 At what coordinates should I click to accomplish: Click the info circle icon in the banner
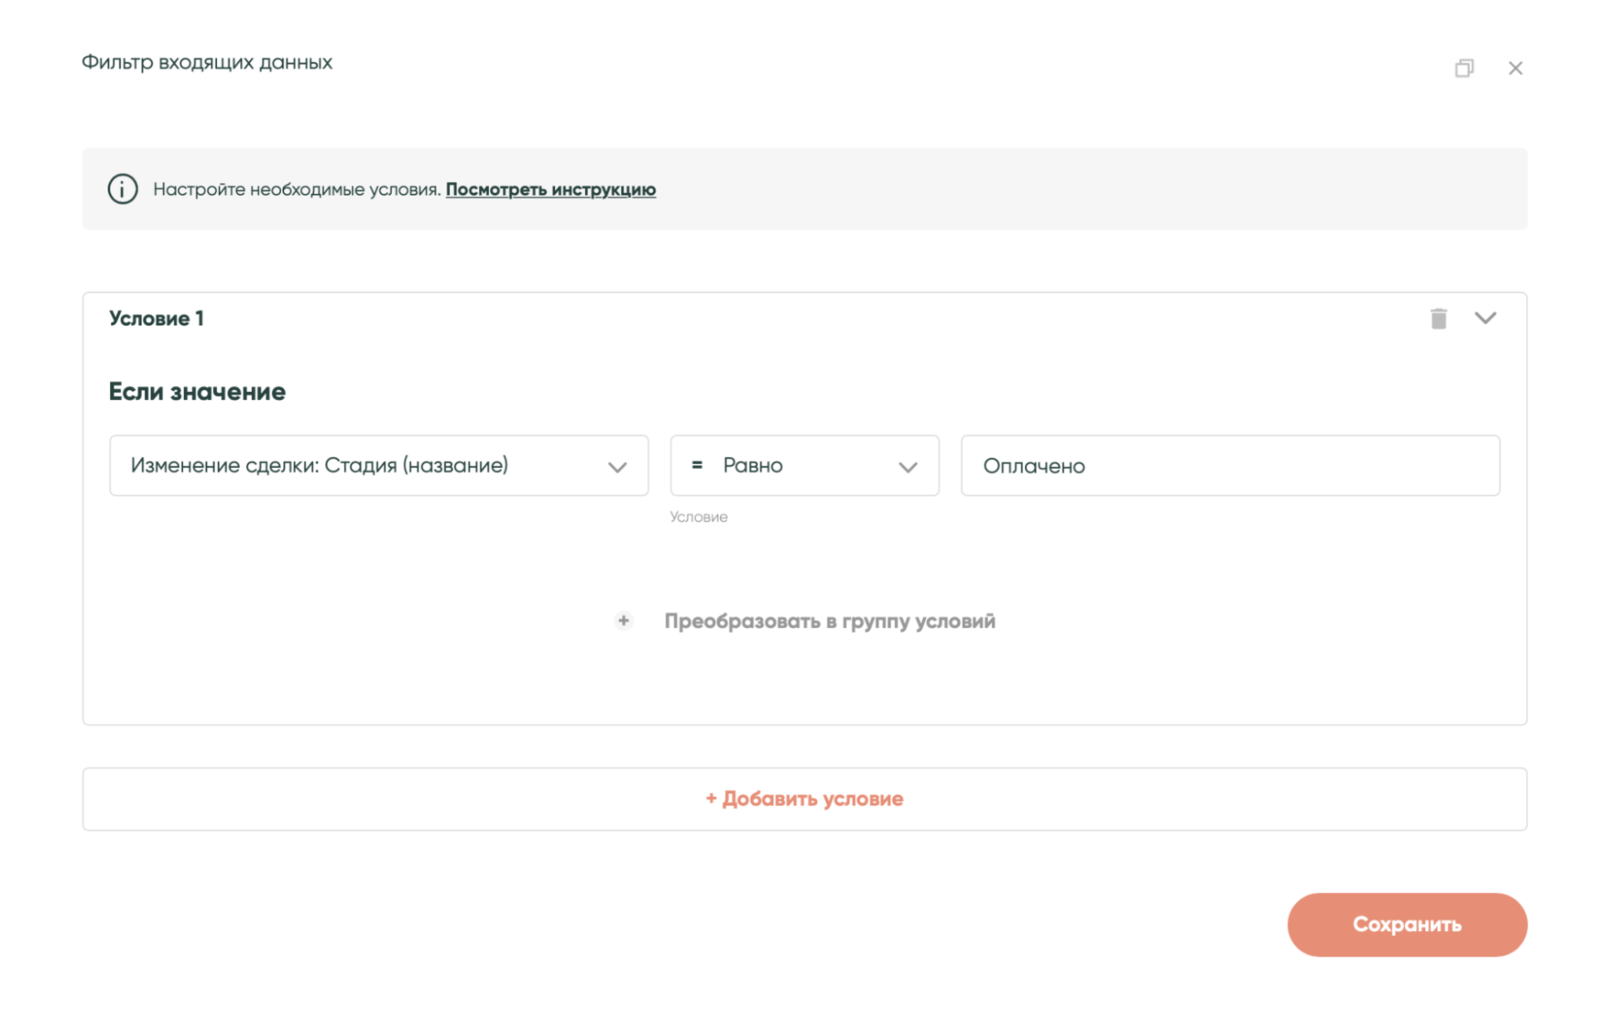[123, 189]
